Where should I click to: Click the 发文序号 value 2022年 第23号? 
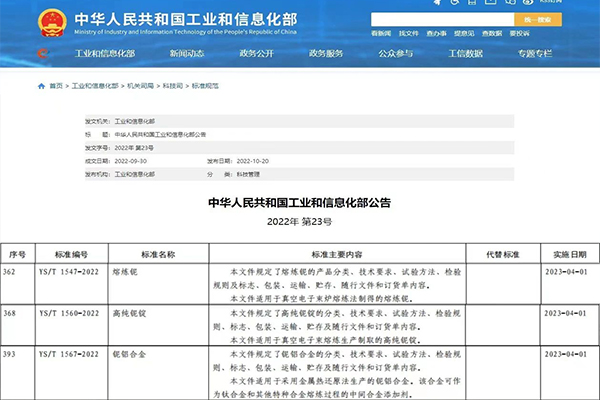point(134,148)
